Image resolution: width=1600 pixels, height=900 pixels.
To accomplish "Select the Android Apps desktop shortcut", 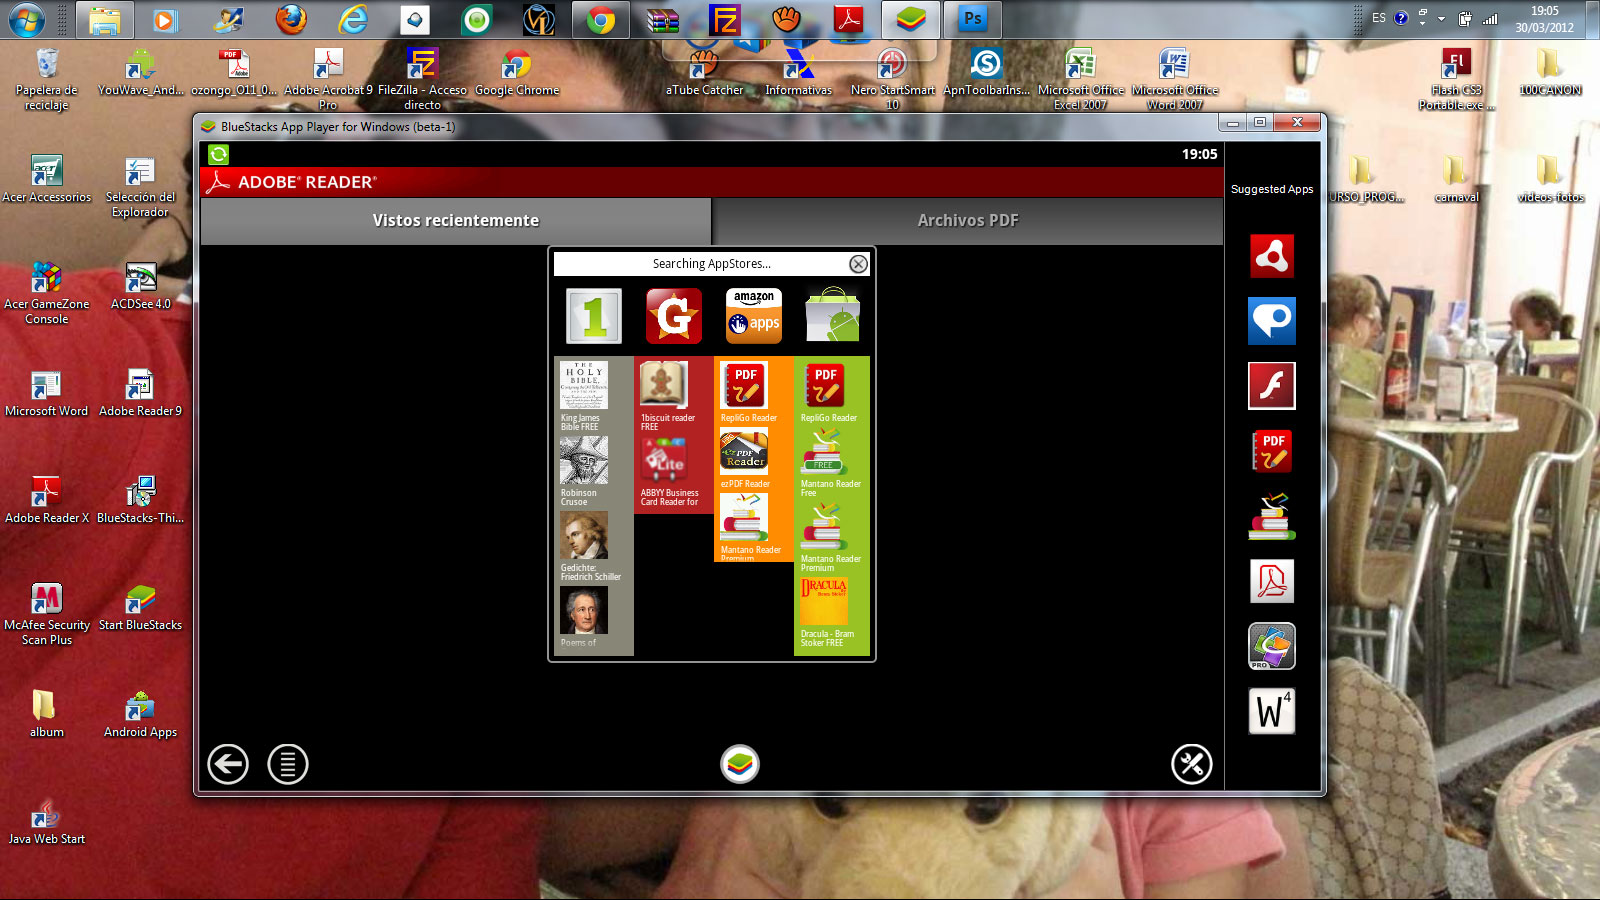I will pyautogui.click(x=141, y=714).
